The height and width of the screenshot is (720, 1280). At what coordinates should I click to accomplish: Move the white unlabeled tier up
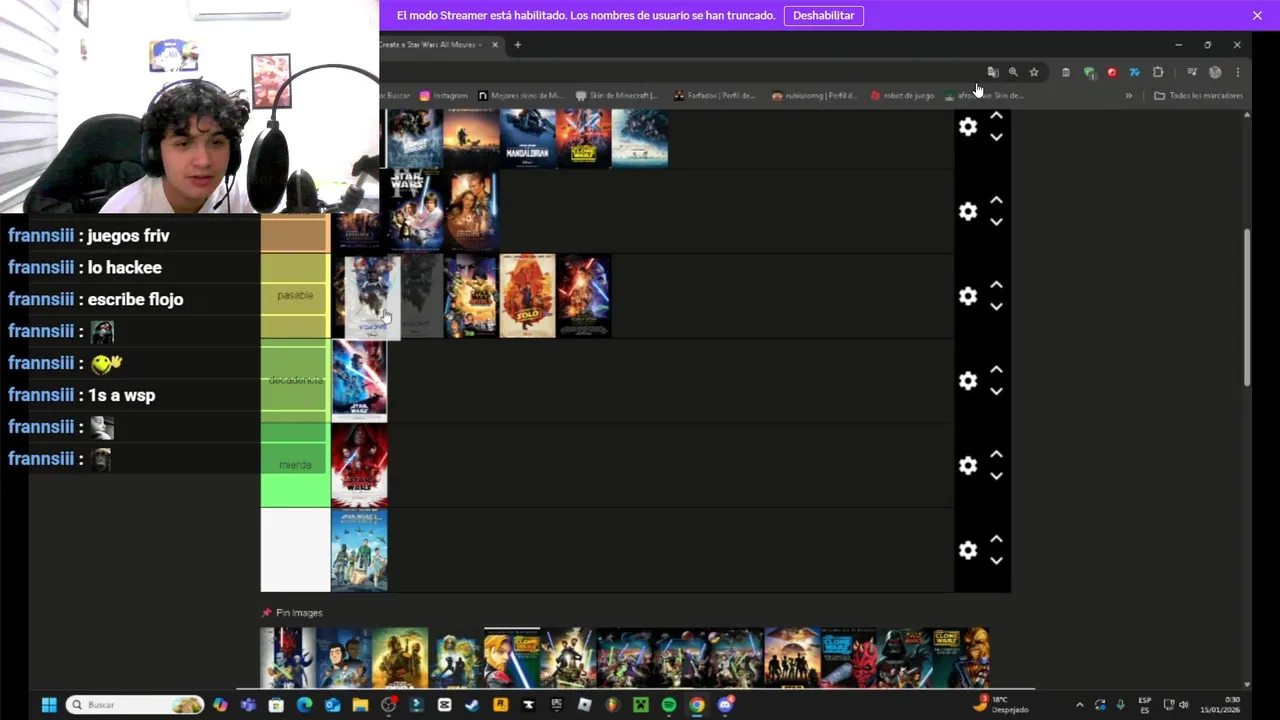(x=996, y=539)
